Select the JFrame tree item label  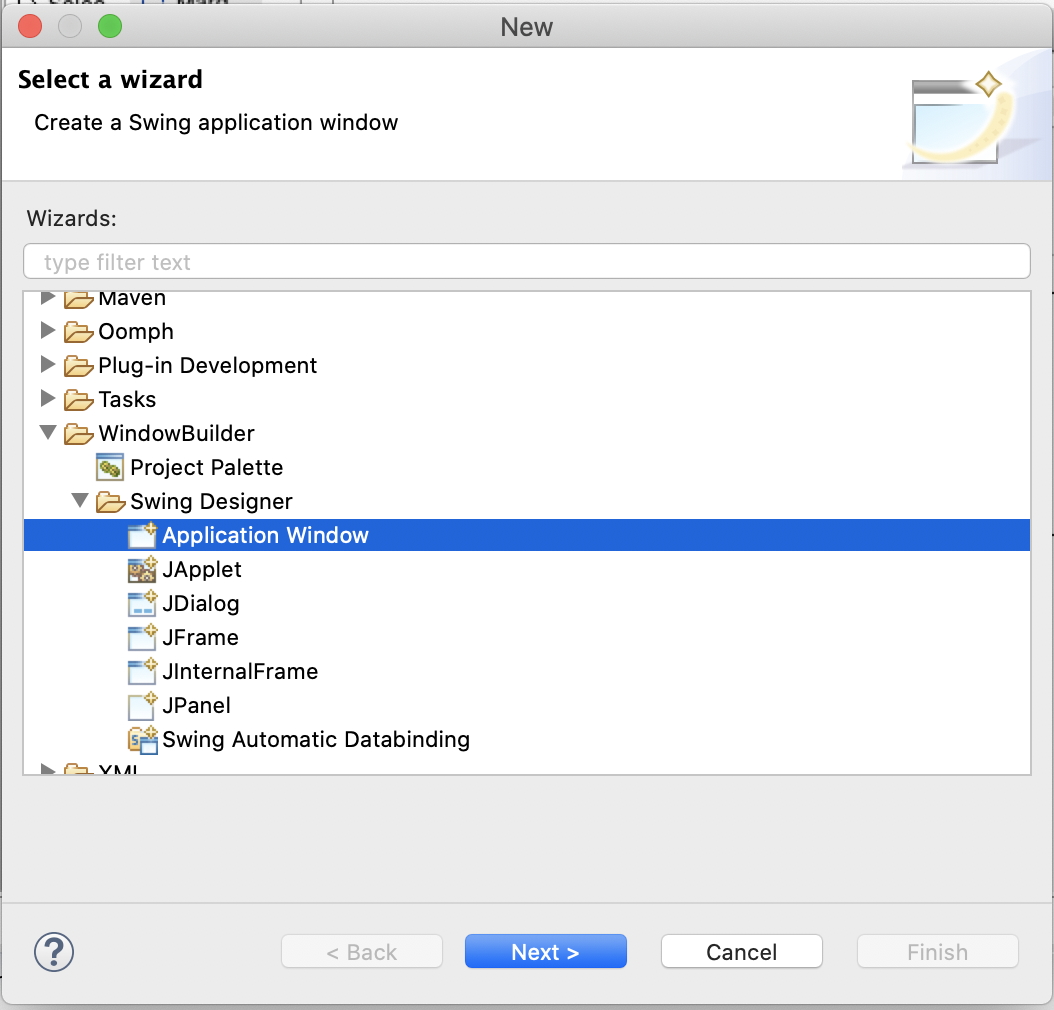(x=200, y=637)
